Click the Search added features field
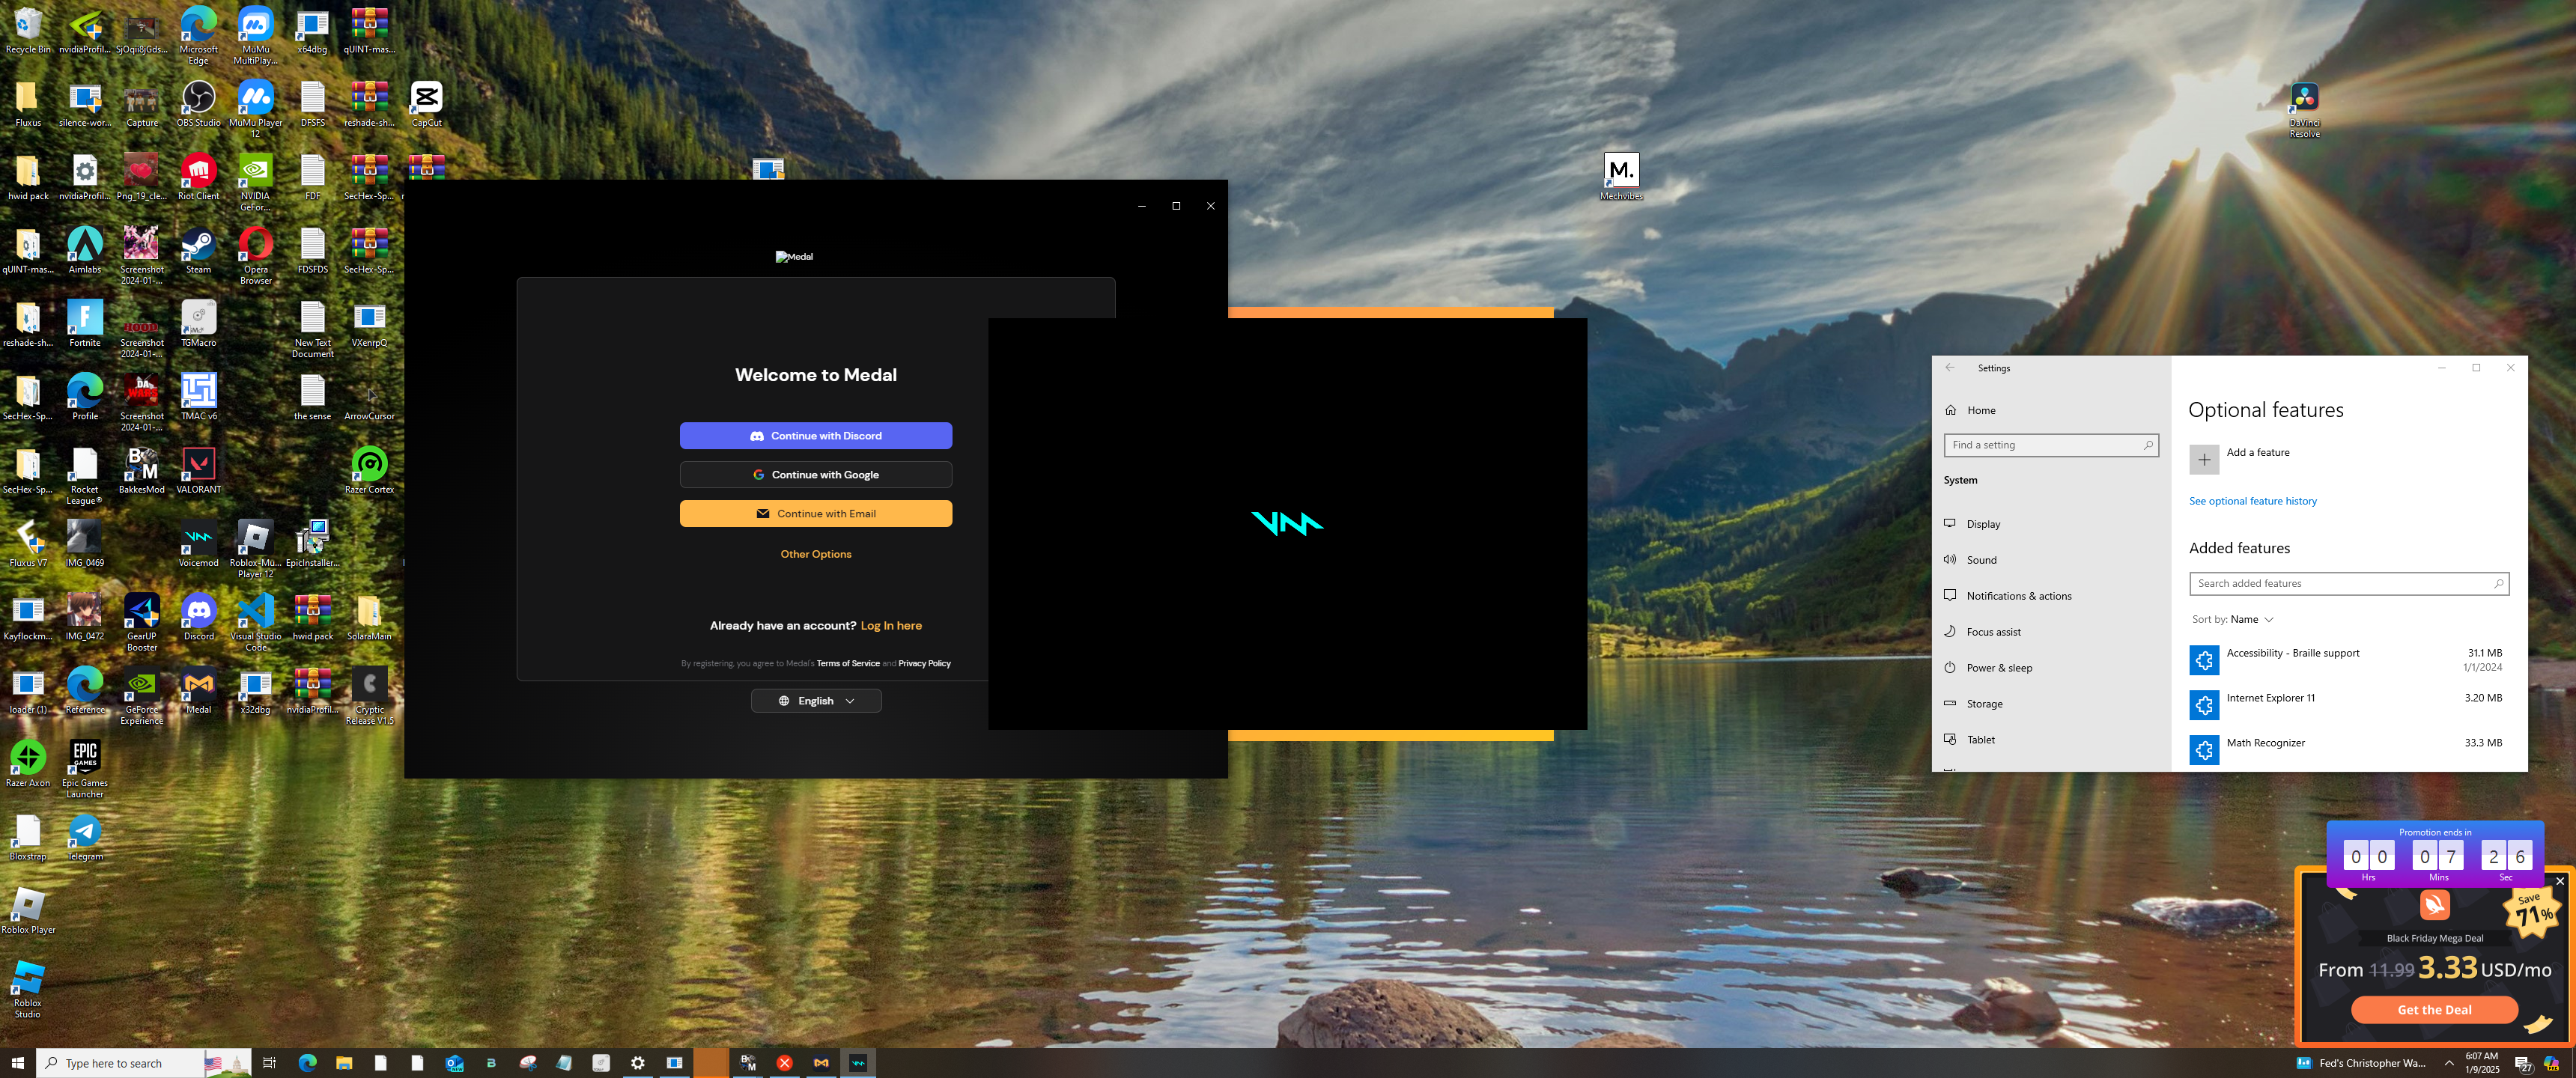 click(x=2340, y=583)
